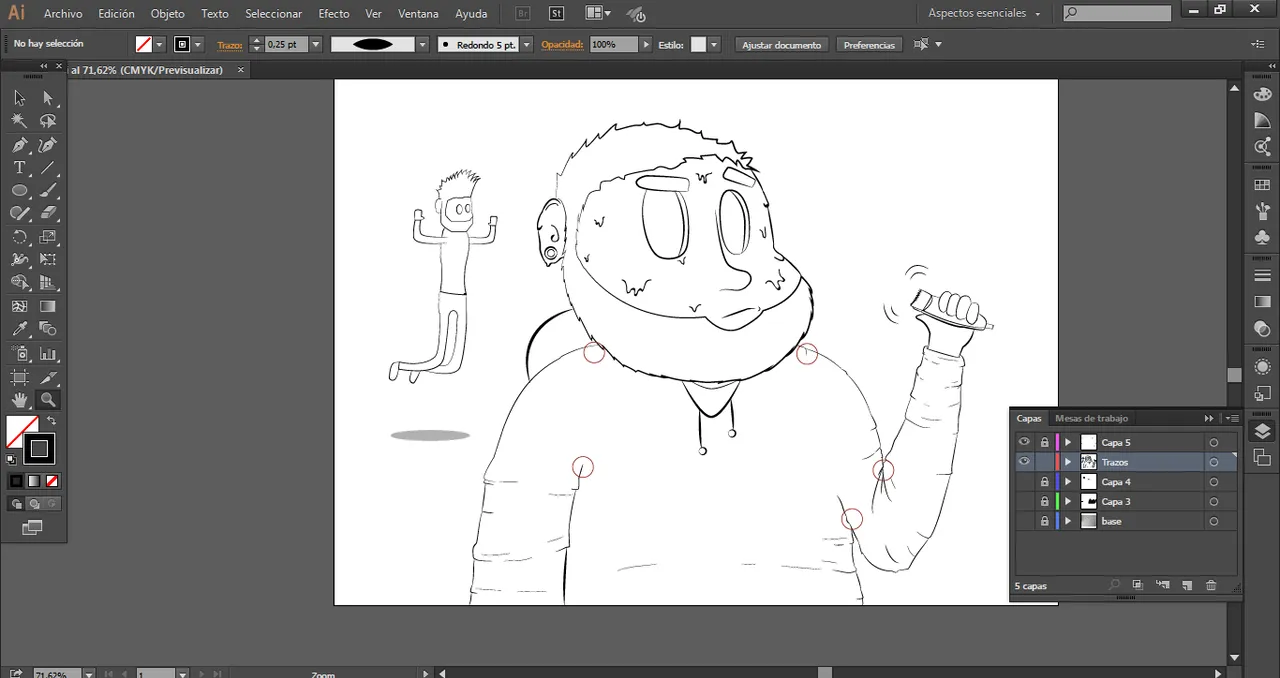The width and height of the screenshot is (1280, 678).
Task: Select the Pen tool
Action: 19,145
